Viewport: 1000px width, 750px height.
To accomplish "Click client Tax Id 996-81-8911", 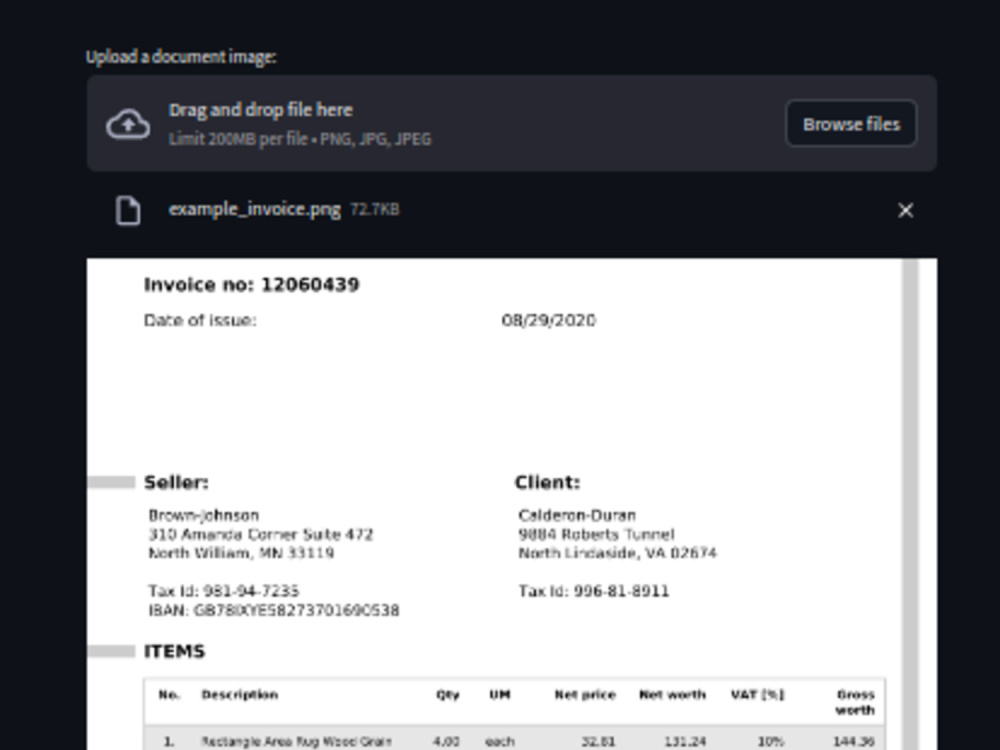I will pyautogui.click(x=594, y=591).
